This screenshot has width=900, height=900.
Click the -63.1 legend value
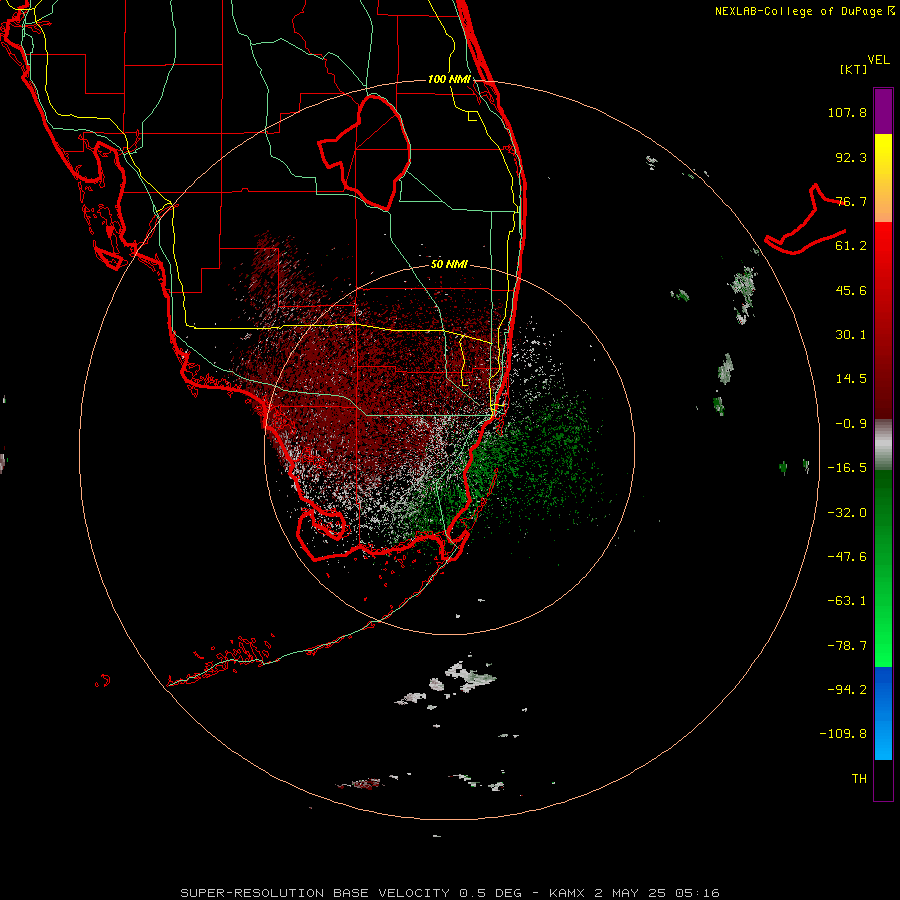847,601
